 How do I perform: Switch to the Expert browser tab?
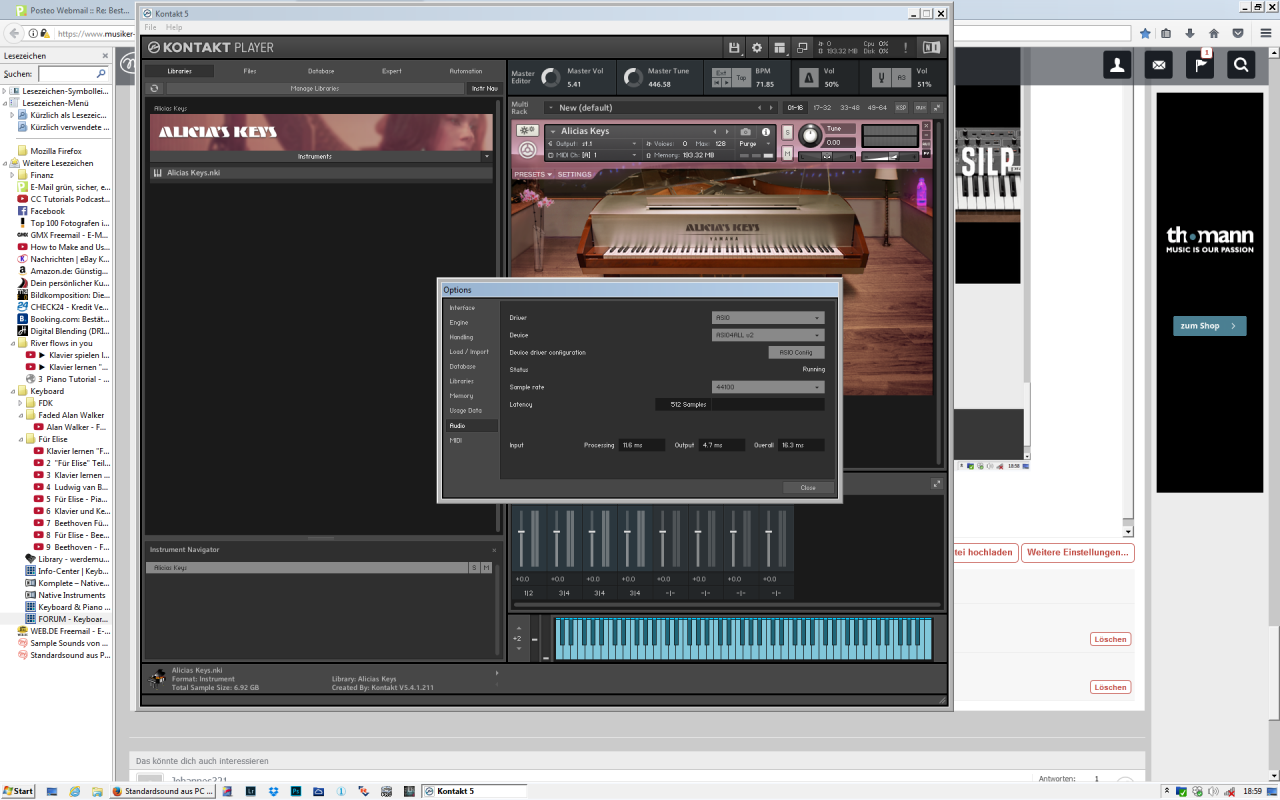pos(392,71)
